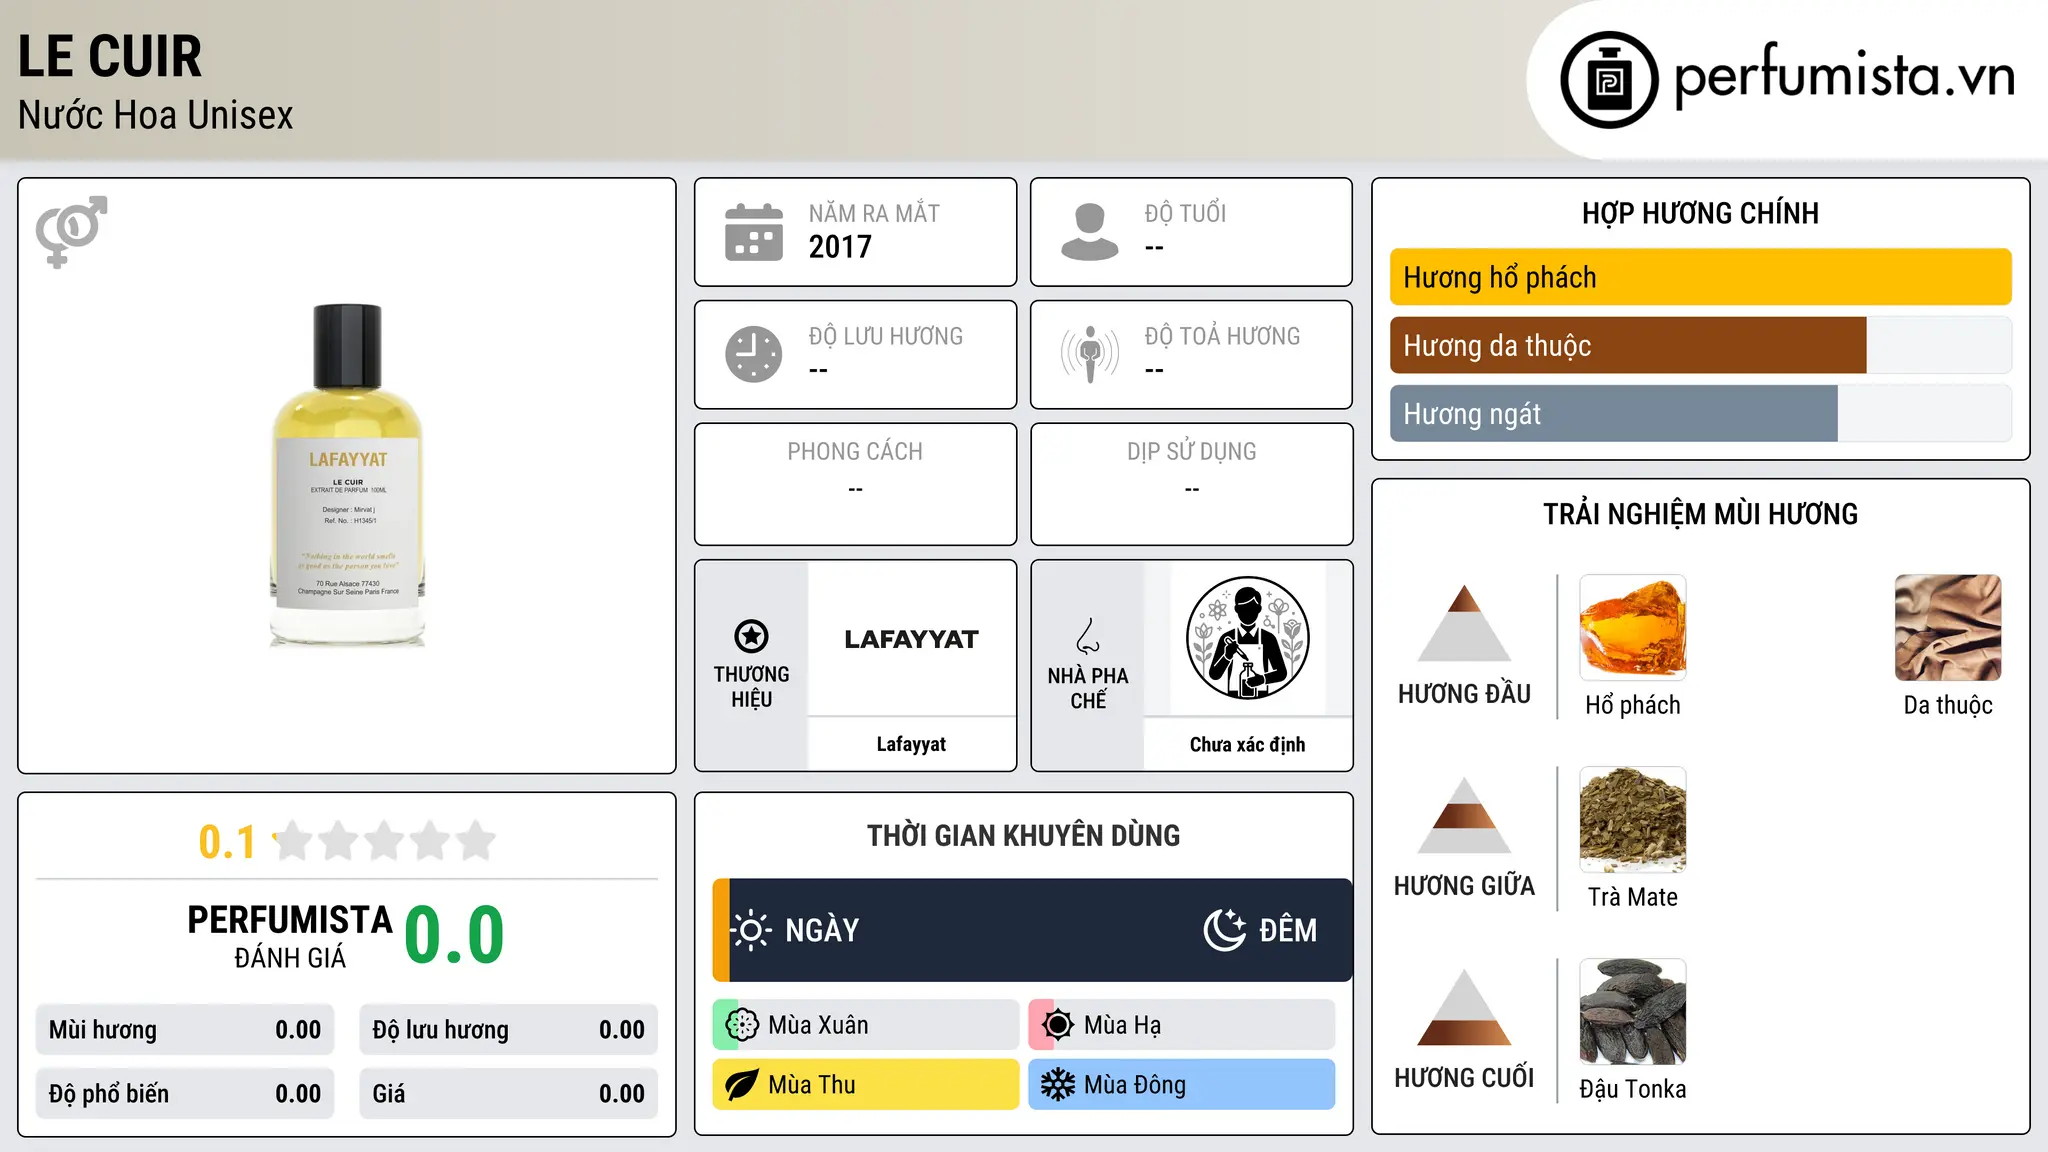This screenshot has width=2048, height=1152.
Task: Click the Giá score row
Action: click(509, 1094)
